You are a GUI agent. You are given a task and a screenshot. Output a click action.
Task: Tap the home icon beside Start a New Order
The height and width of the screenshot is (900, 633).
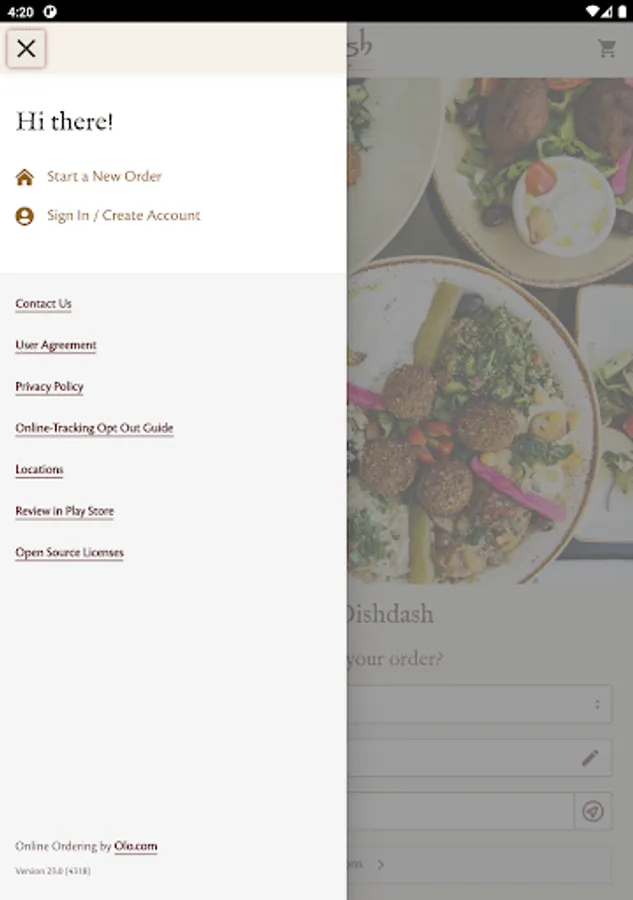tap(25, 177)
